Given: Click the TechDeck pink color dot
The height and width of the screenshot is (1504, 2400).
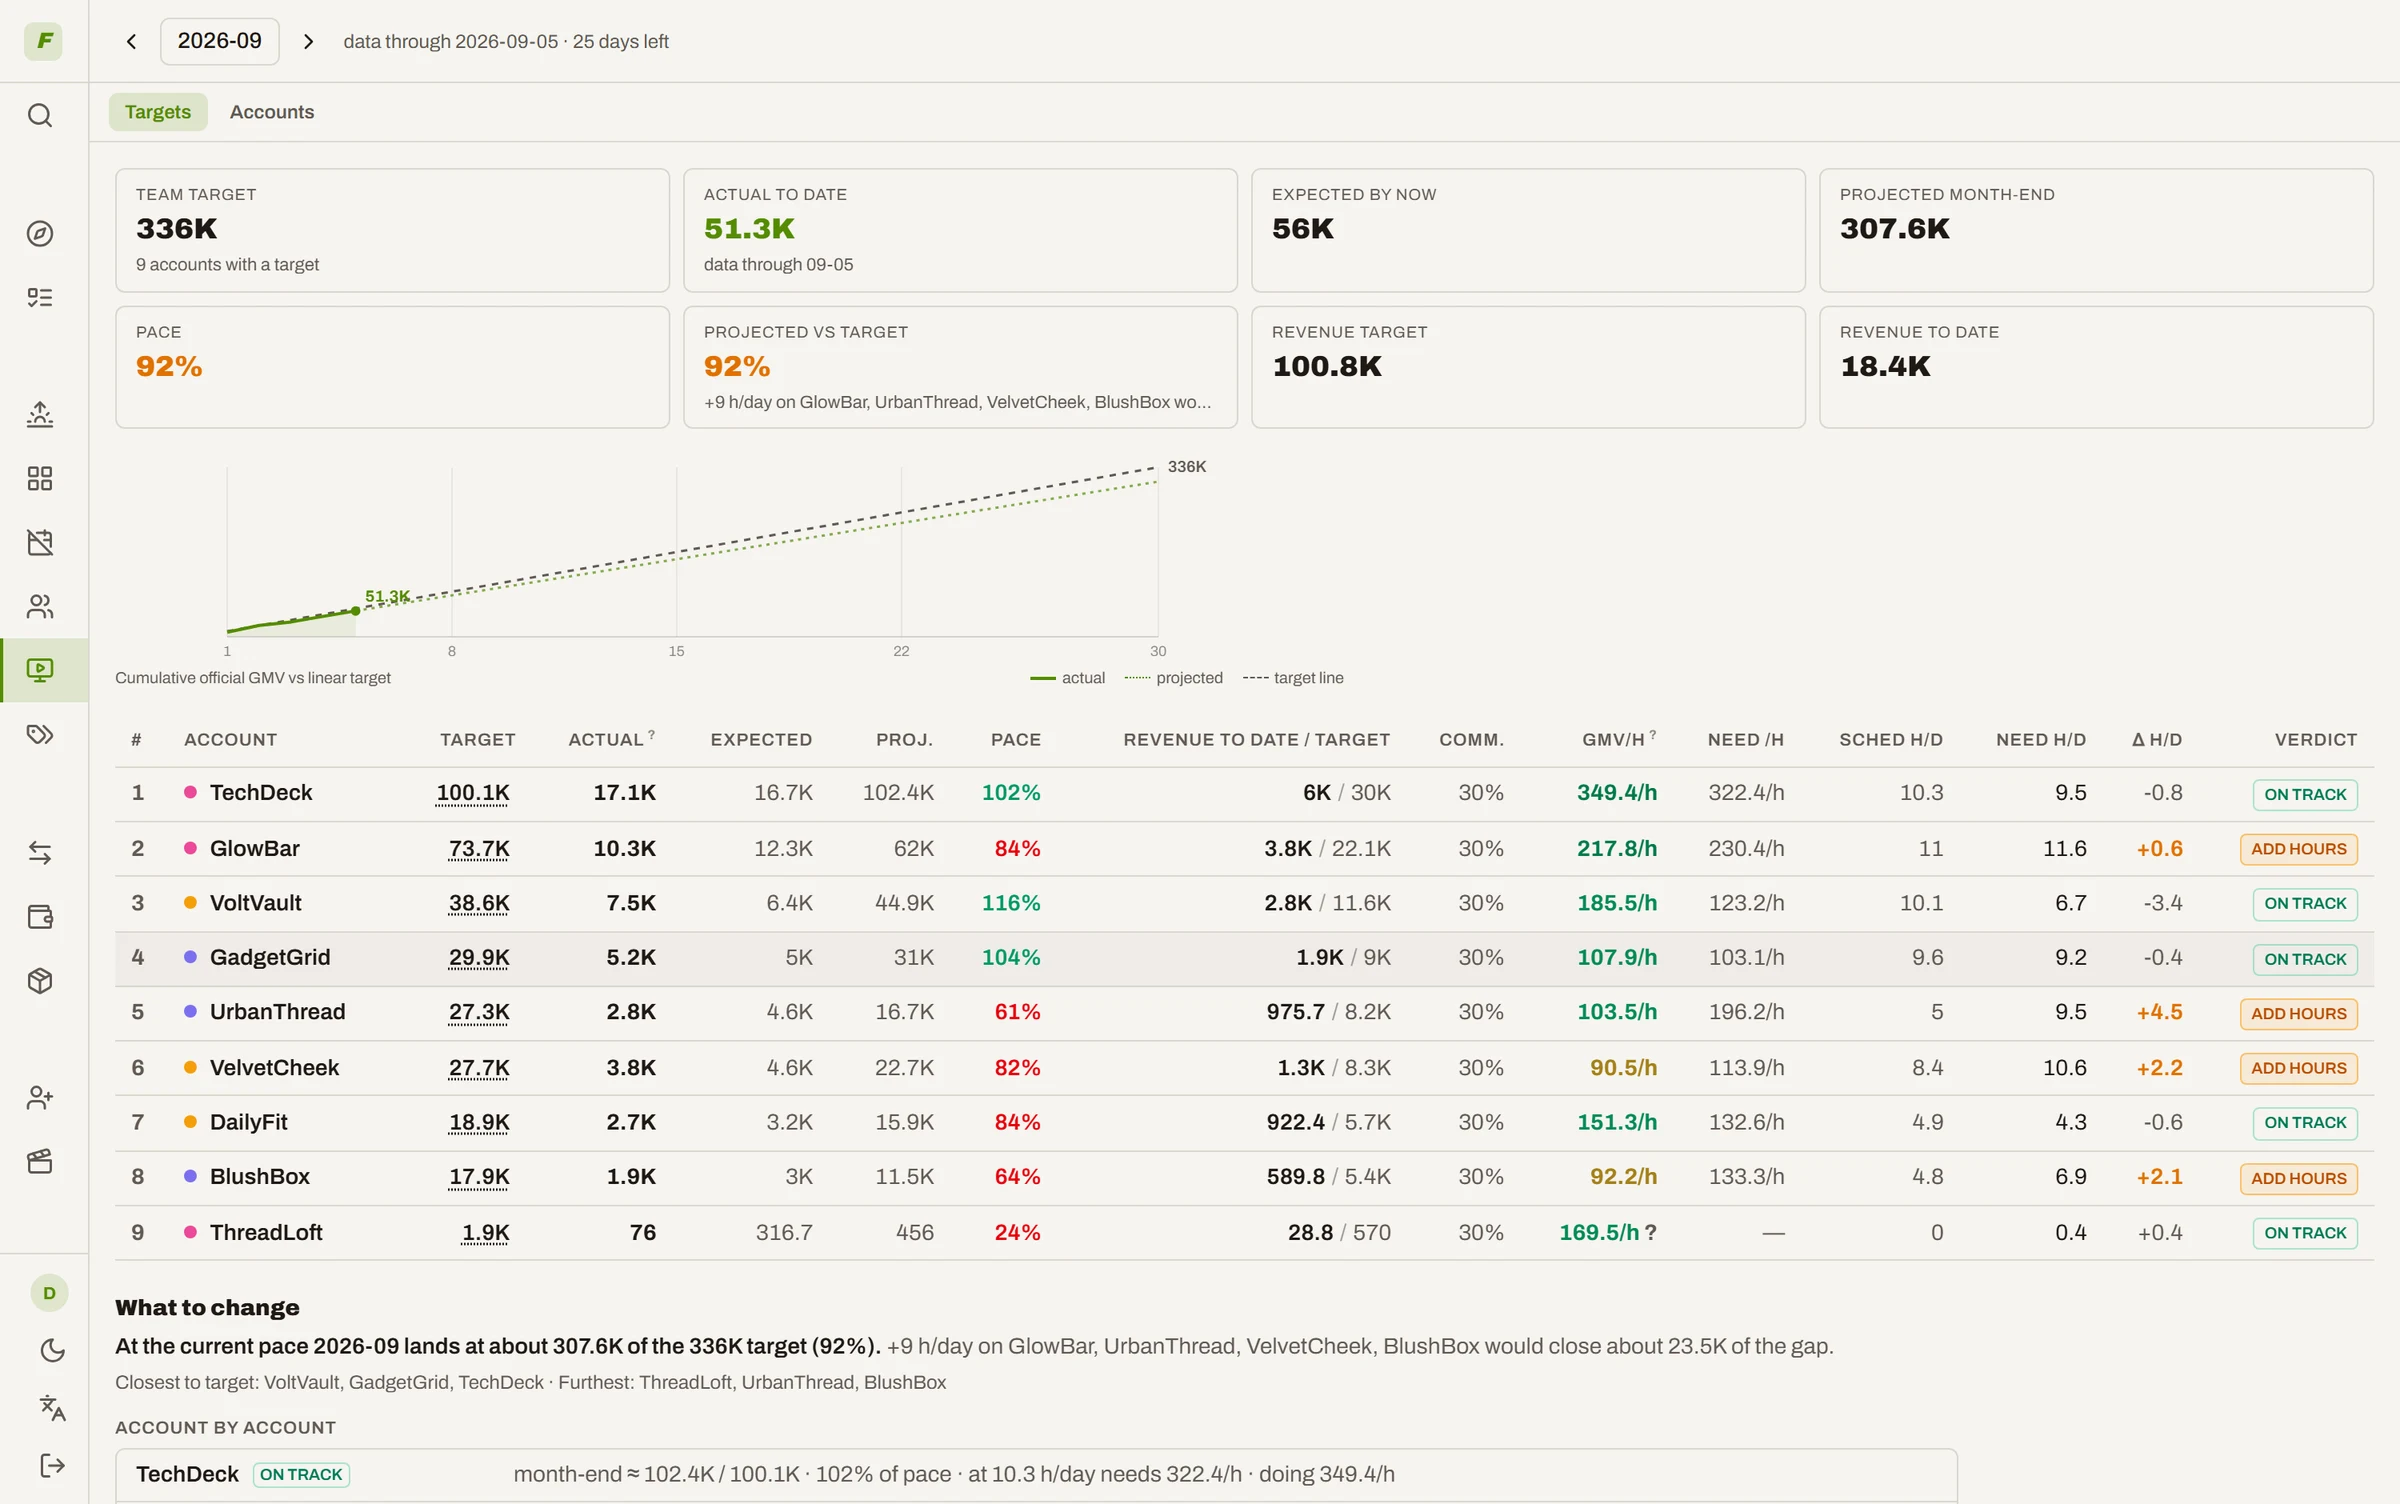Looking at the screenshot, I should coord(190,792).
